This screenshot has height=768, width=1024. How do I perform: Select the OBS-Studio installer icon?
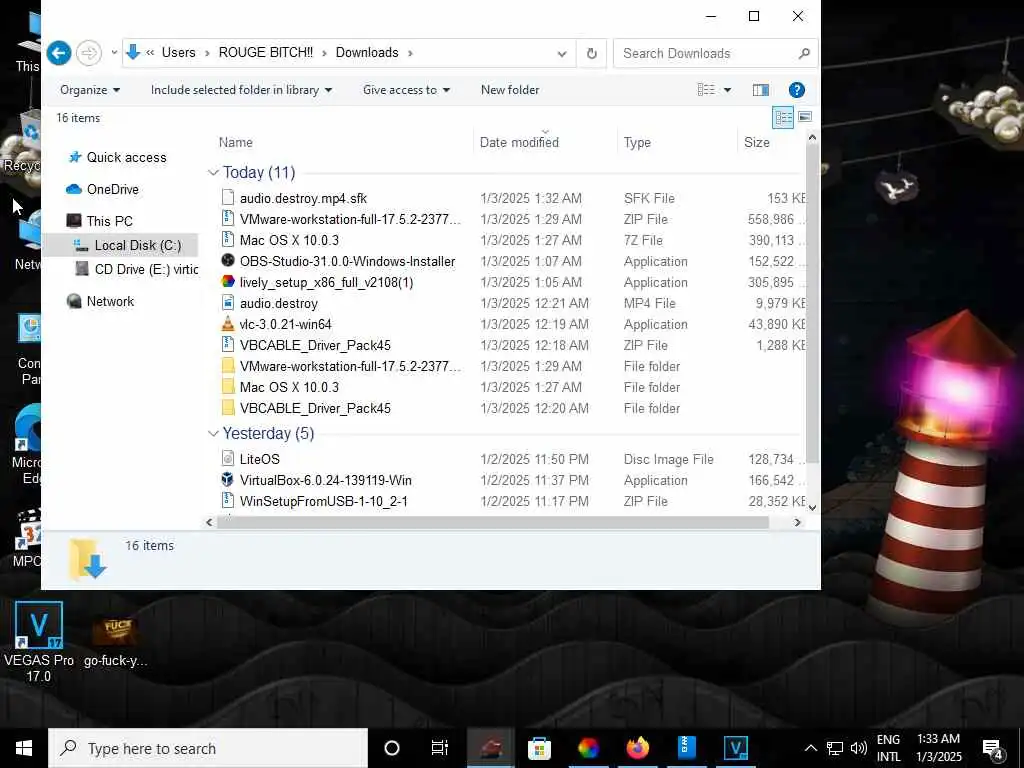click(228, 261)
